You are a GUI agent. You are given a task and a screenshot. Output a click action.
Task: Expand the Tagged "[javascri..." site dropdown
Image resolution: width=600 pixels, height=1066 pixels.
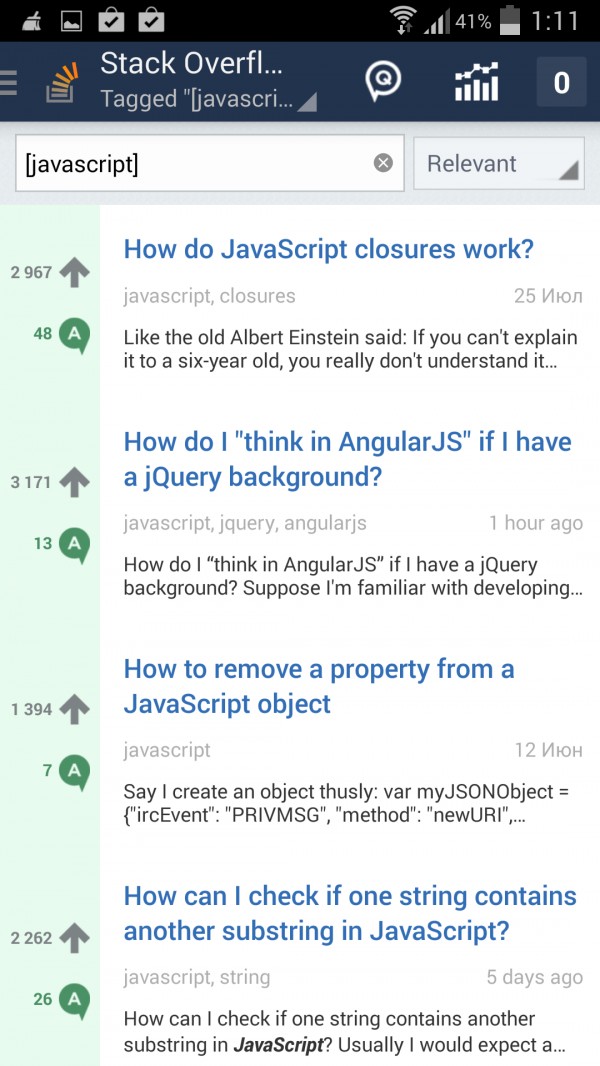click(x=208, y=100)
